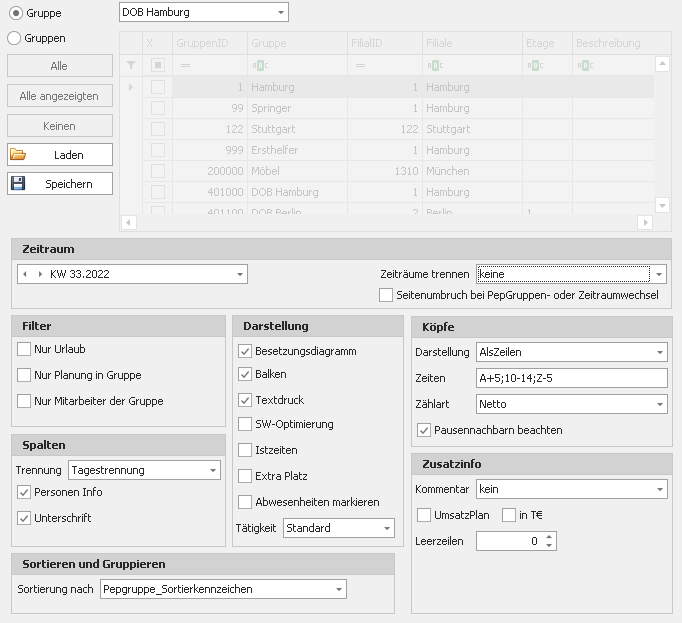Enable the Nur Urlaub filter checkbox

coord(24,349)
